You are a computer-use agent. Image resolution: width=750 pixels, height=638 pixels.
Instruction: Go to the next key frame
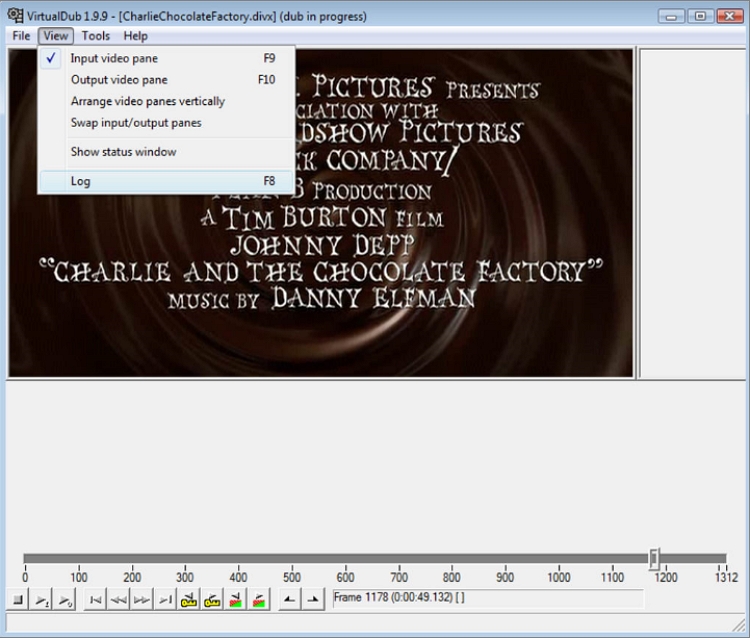point(212,599)
